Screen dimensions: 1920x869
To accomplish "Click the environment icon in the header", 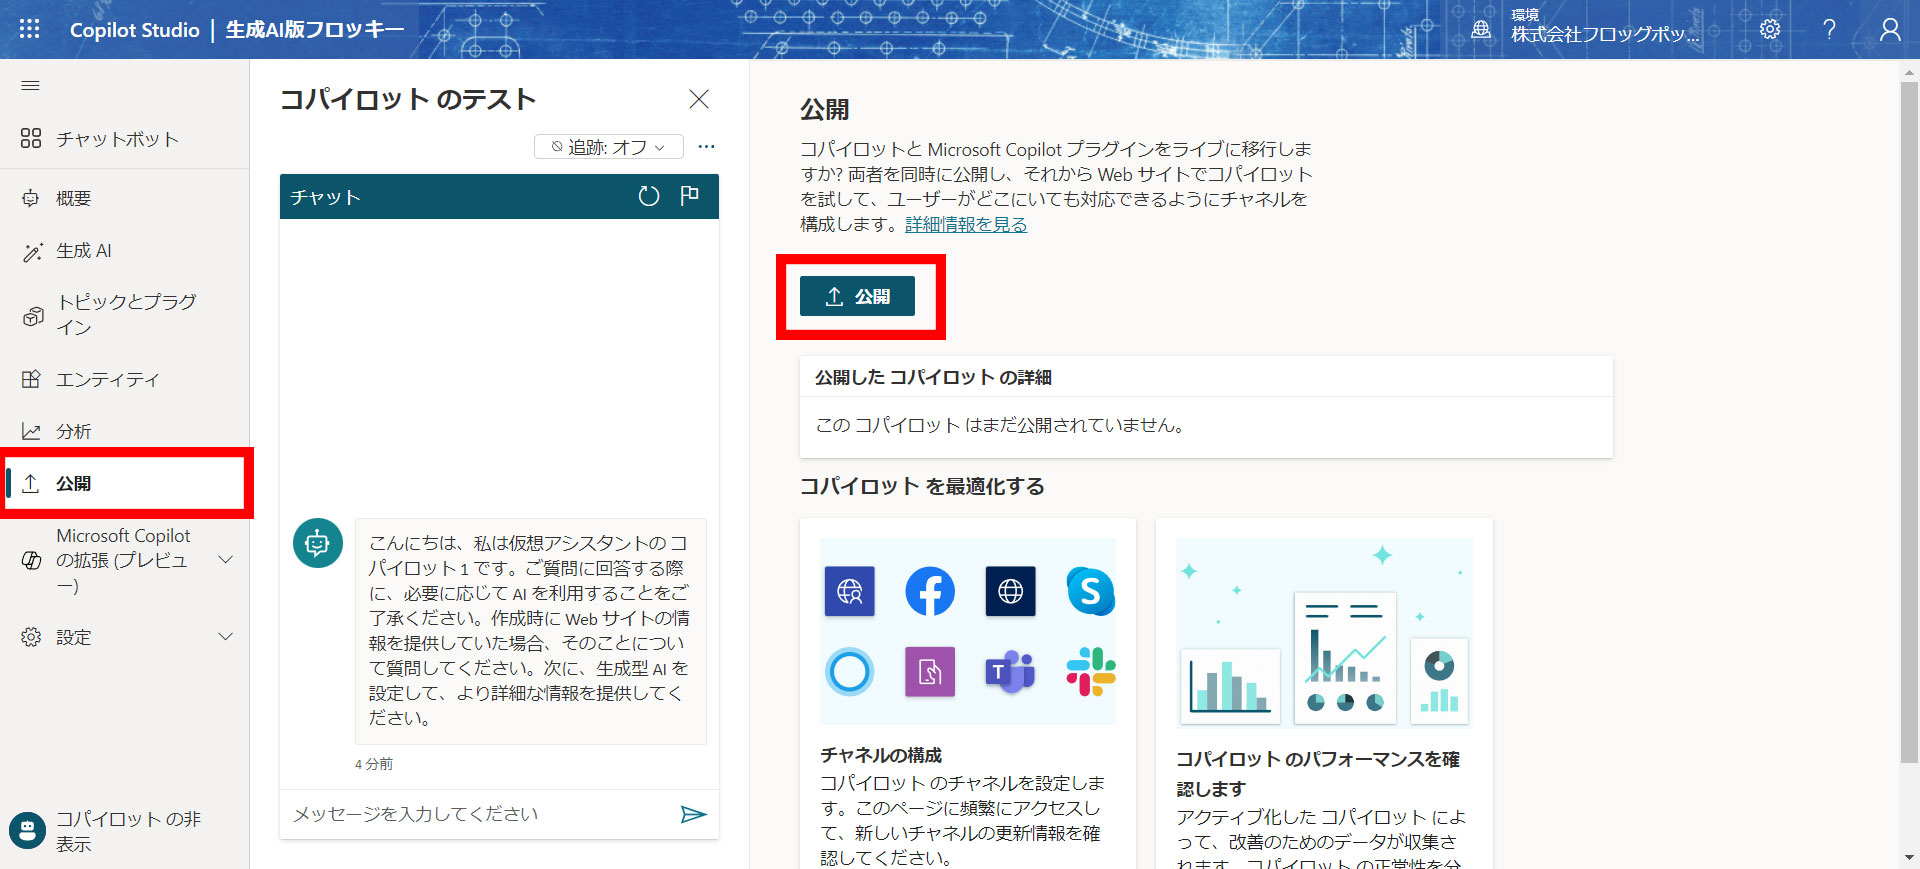I will [1481, 30].
